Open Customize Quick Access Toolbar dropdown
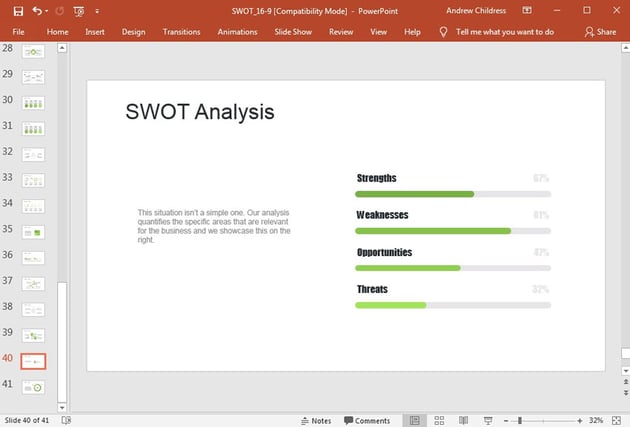The width and height of the screenshot is (630, 427). pos(96,10)
